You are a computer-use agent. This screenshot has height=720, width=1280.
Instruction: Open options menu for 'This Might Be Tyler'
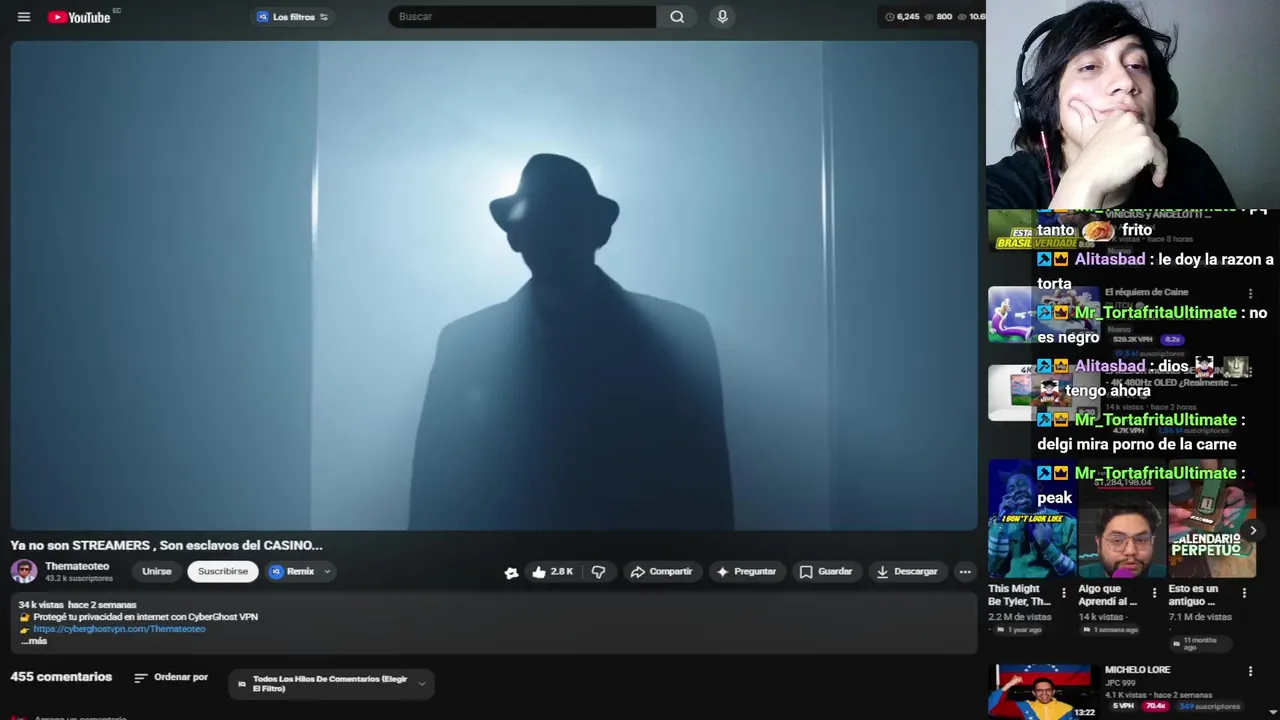pos(1063,593)
